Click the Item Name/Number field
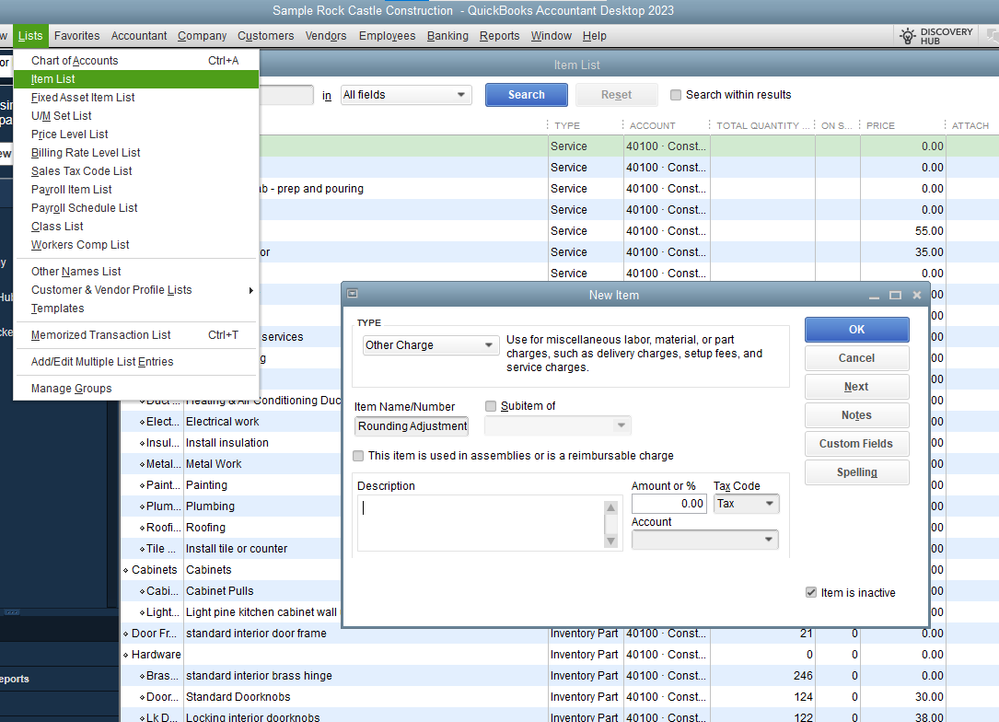Screen dimensions: 999x722 pos(412,426)
